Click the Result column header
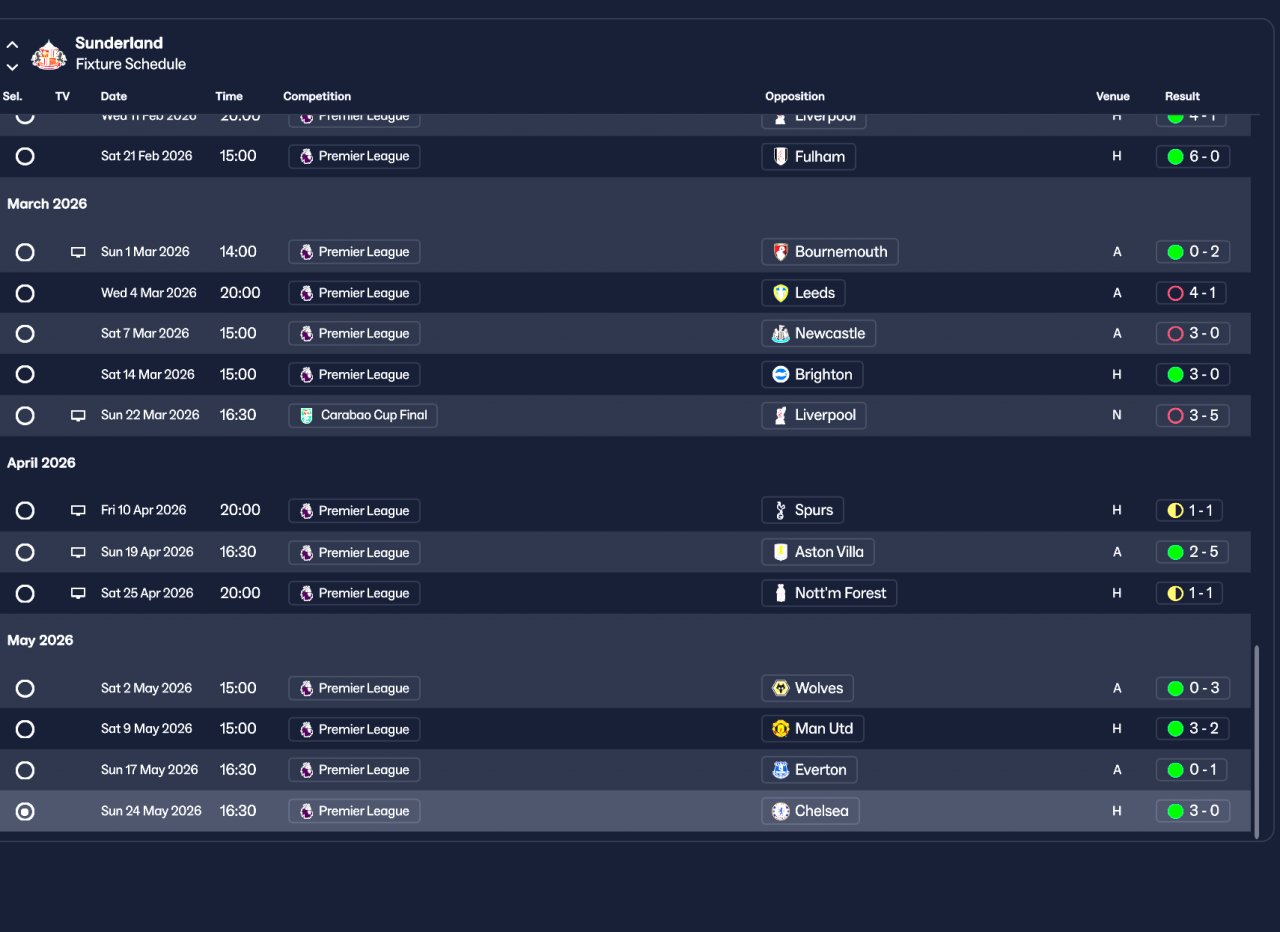The height and width of the screenshot is (932, 1280). tap(1182, 97)
